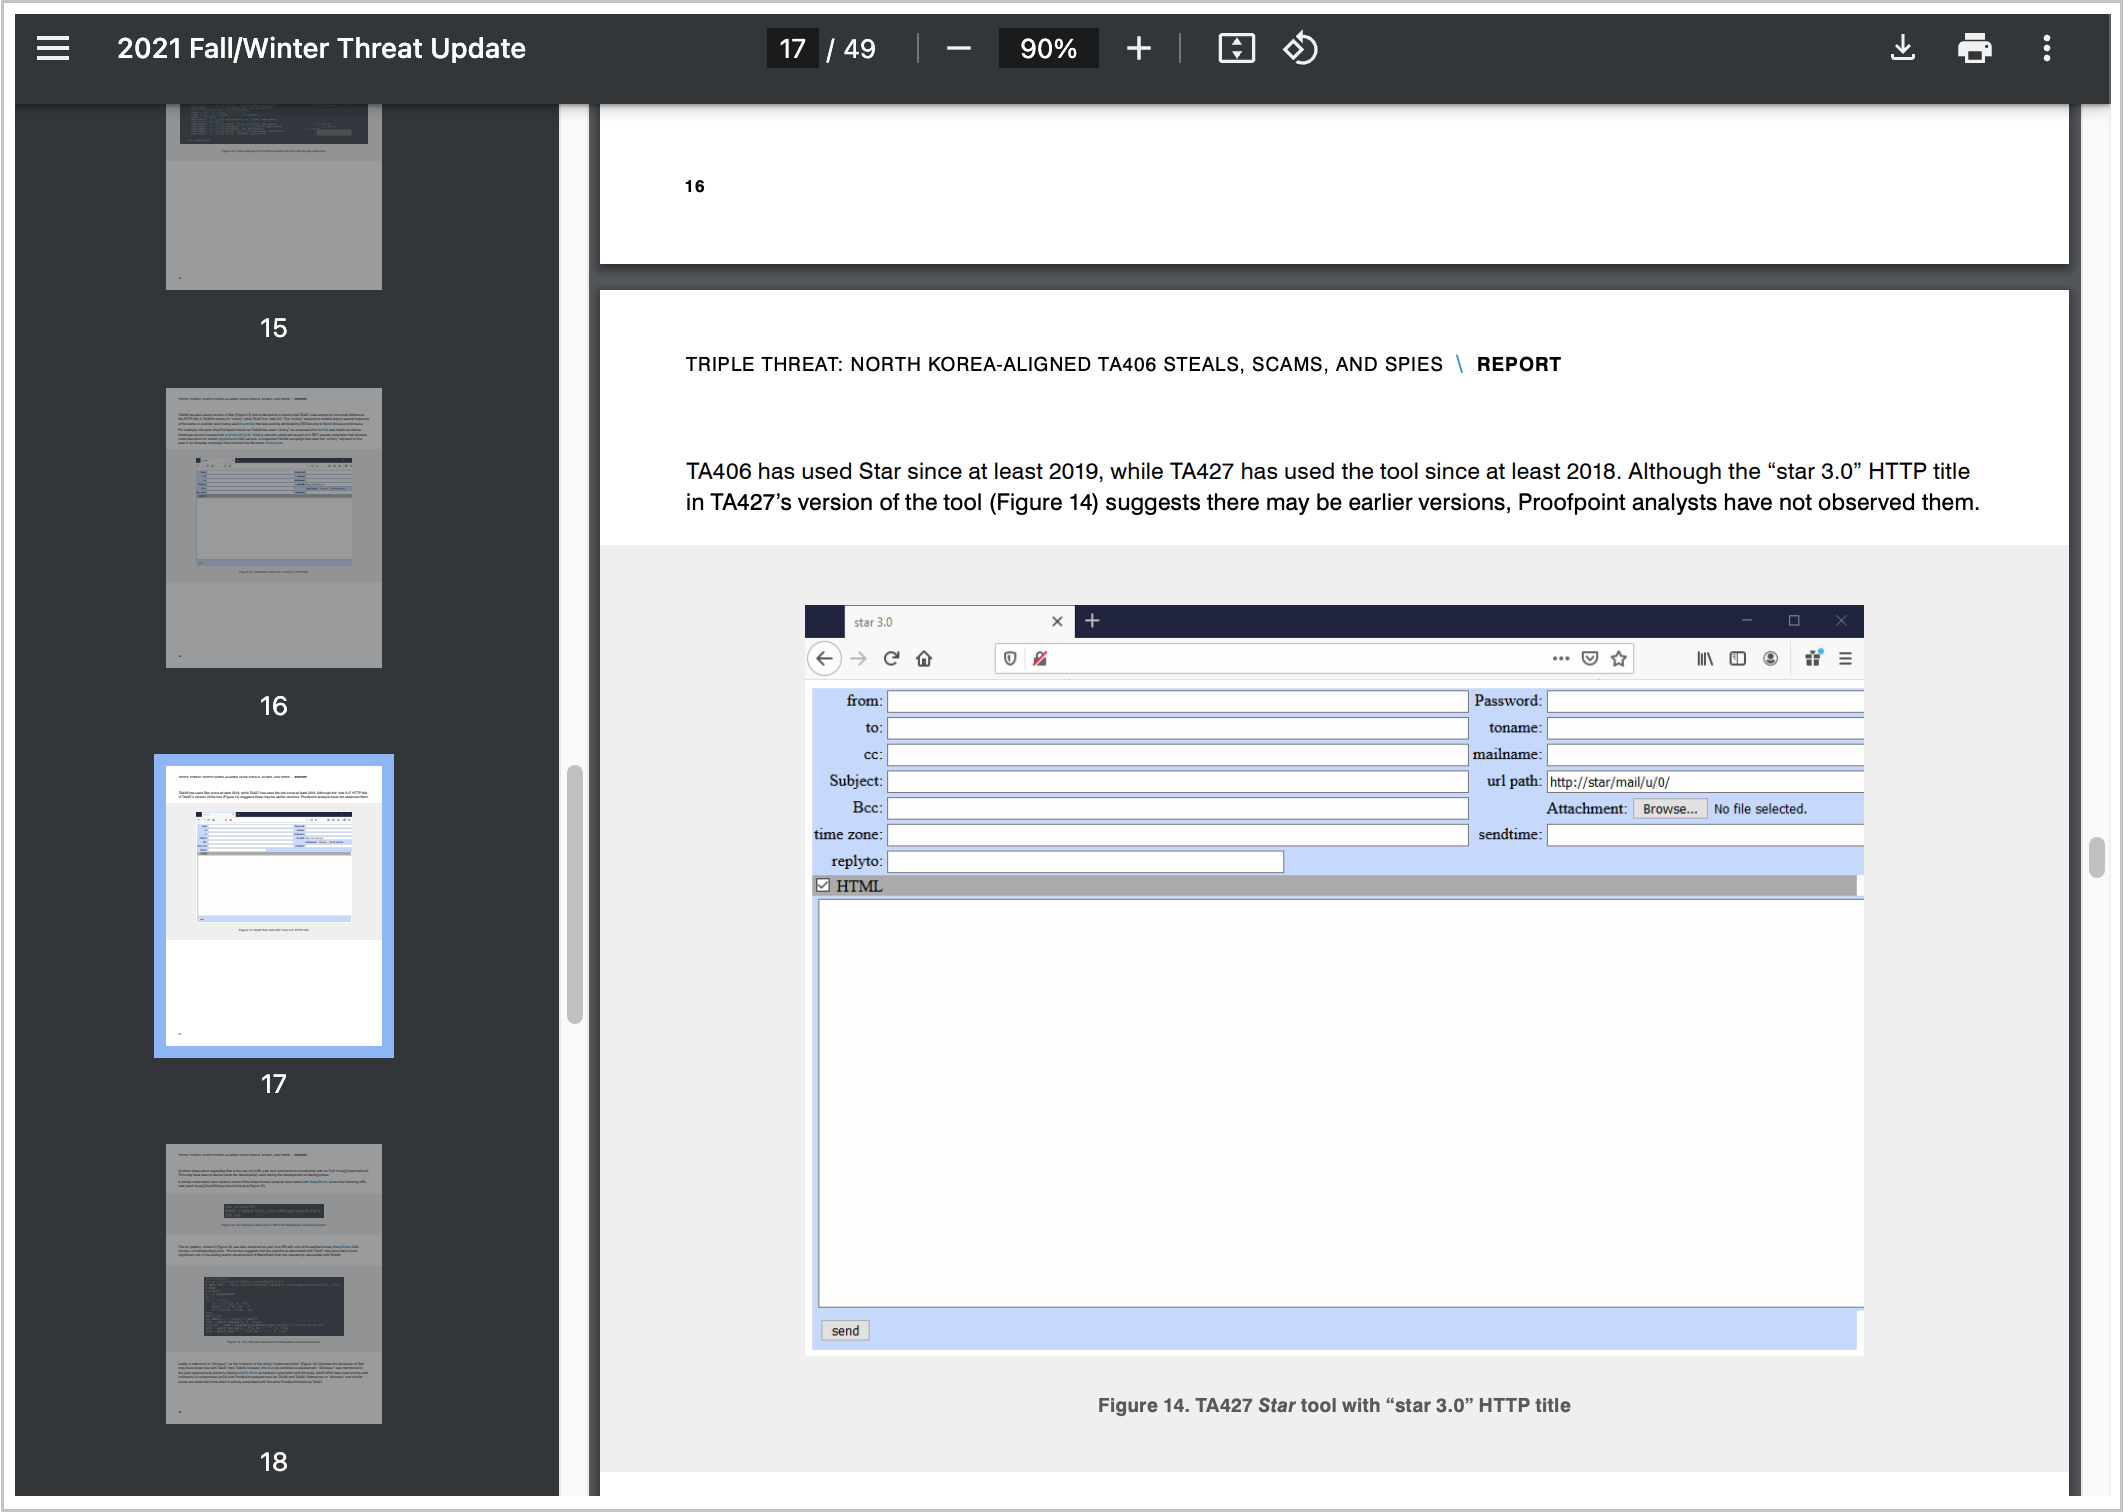Select page 16 thumbnail

click(273, 528)
